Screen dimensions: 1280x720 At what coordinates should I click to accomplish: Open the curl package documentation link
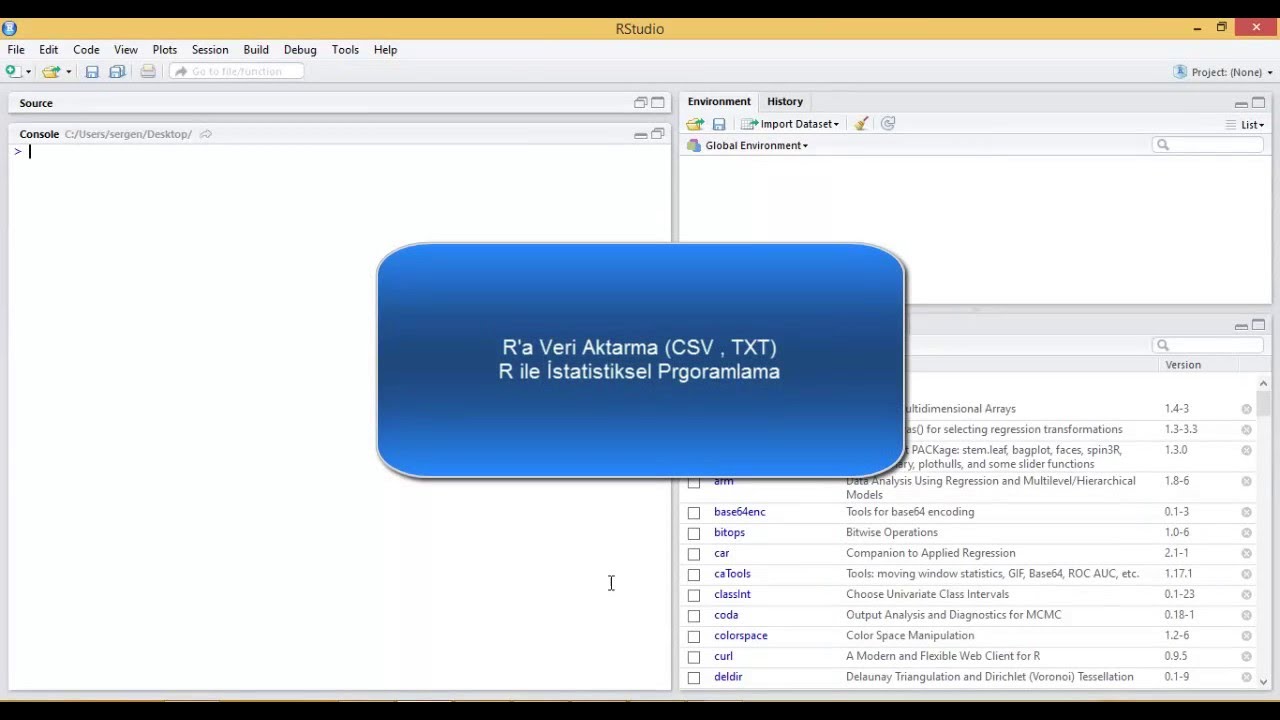723,656
